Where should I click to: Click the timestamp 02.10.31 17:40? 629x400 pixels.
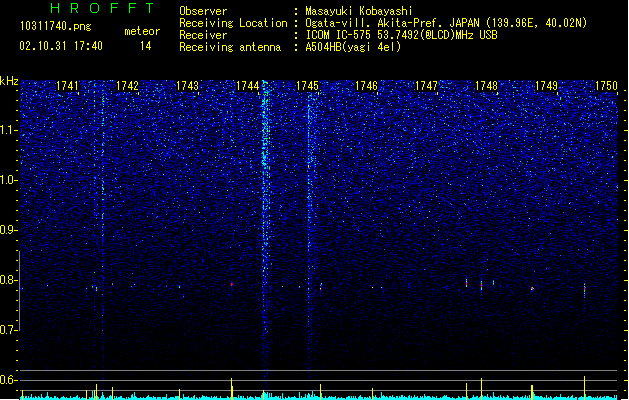tap(61, 46)
